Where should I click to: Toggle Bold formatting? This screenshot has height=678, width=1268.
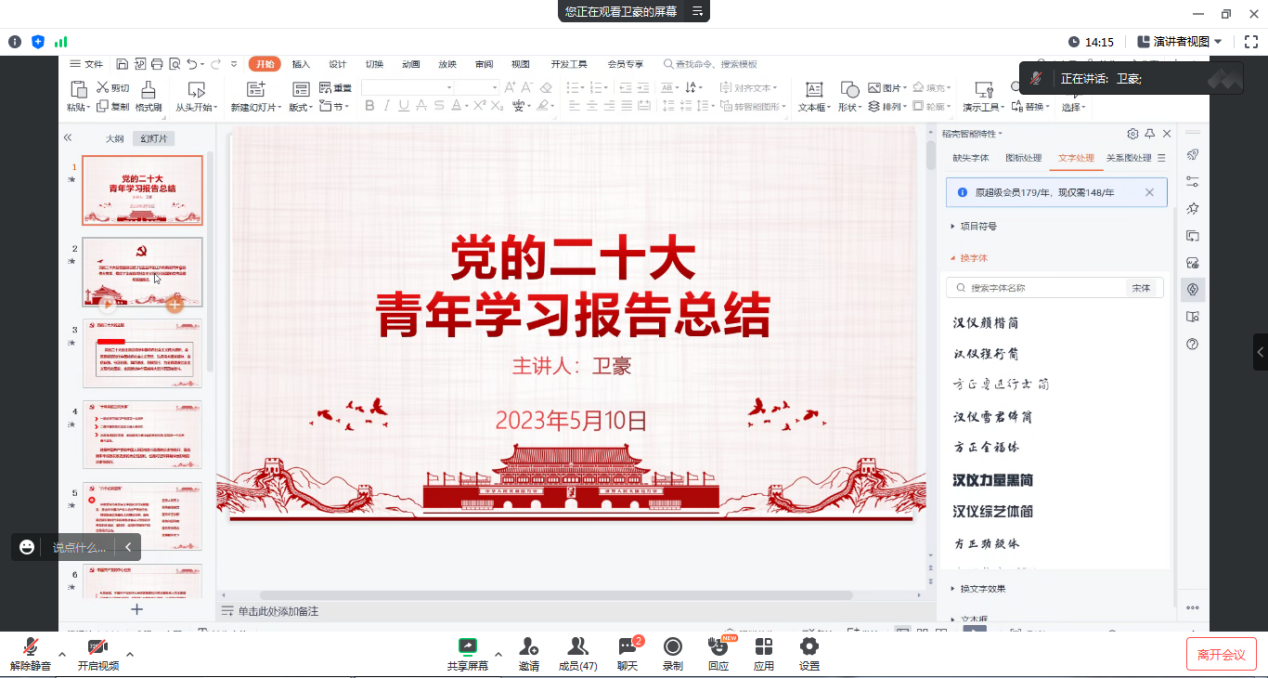[369, 106]
